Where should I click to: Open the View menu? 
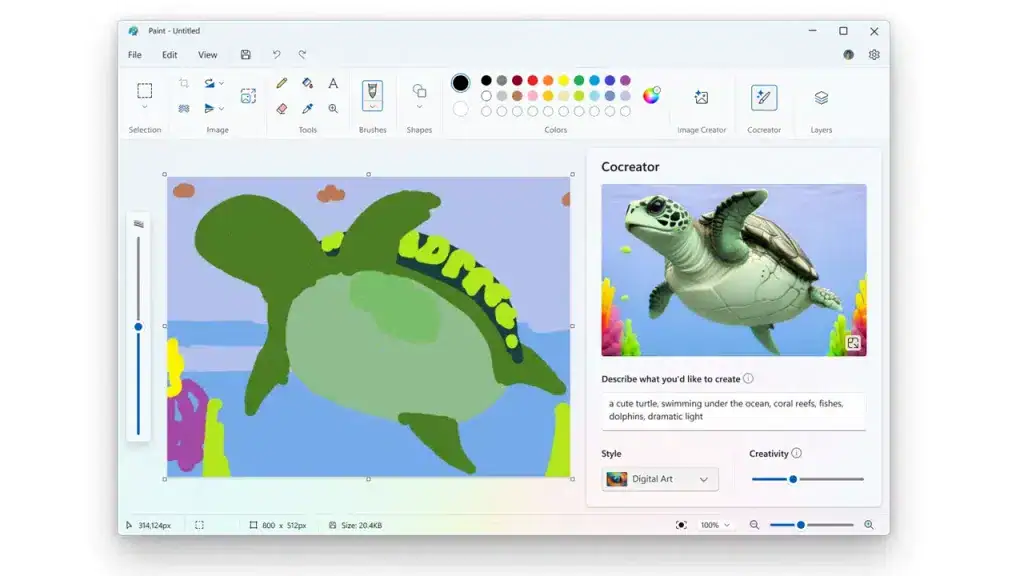(x=208, y=55)
